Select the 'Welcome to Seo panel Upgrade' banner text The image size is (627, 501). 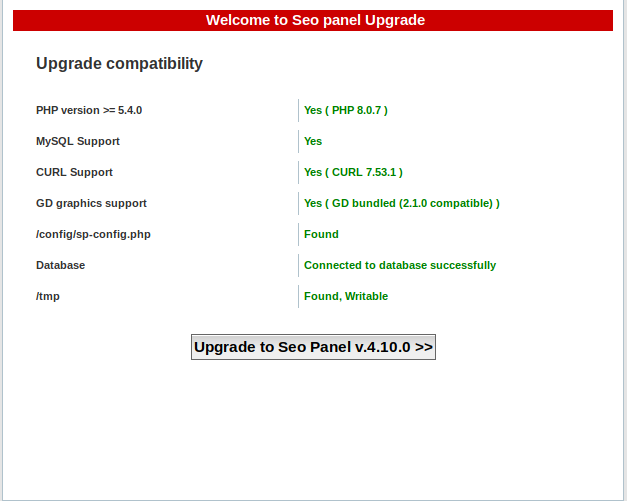pos(315,20)
